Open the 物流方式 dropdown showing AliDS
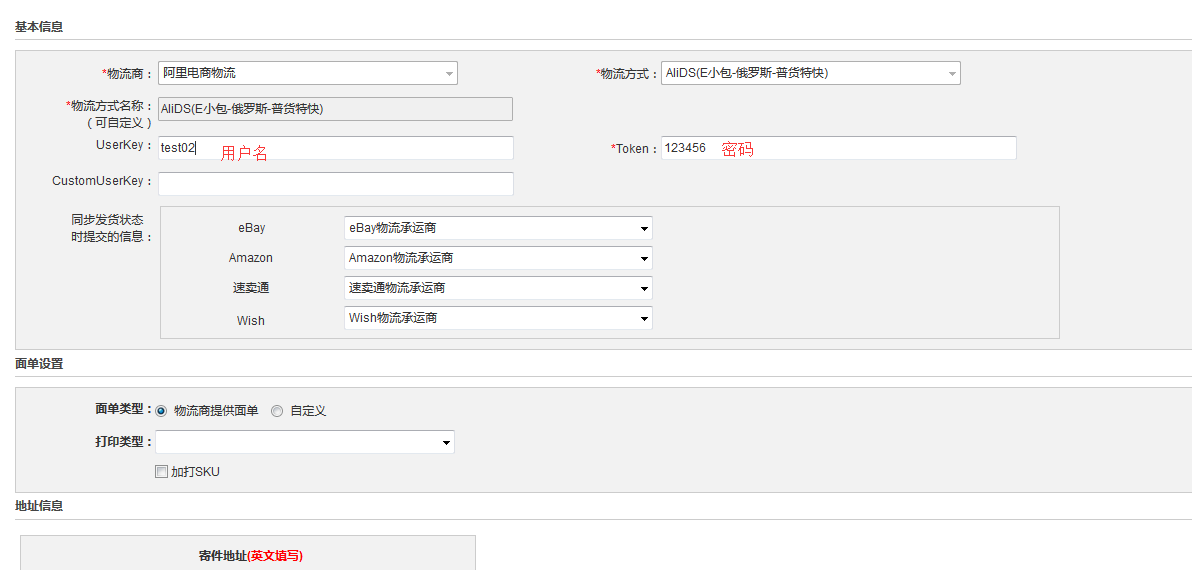Image resolution: width=1192 pixels, height=570 pixels. [x=810, y=73]
